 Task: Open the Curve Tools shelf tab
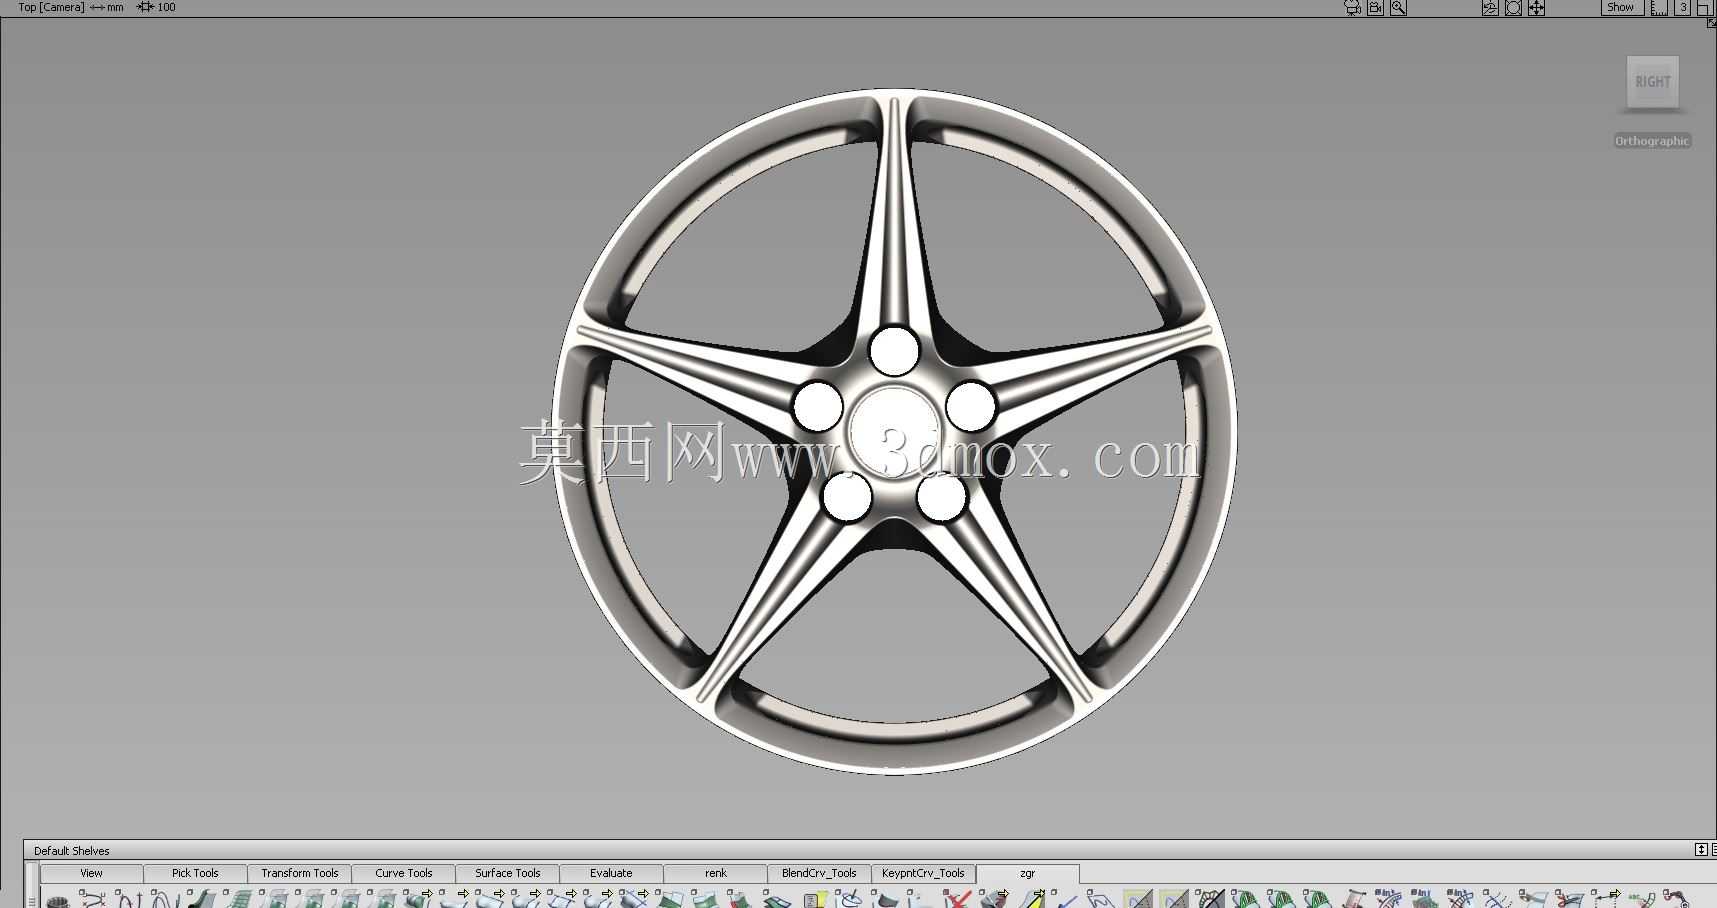(404, 873)
